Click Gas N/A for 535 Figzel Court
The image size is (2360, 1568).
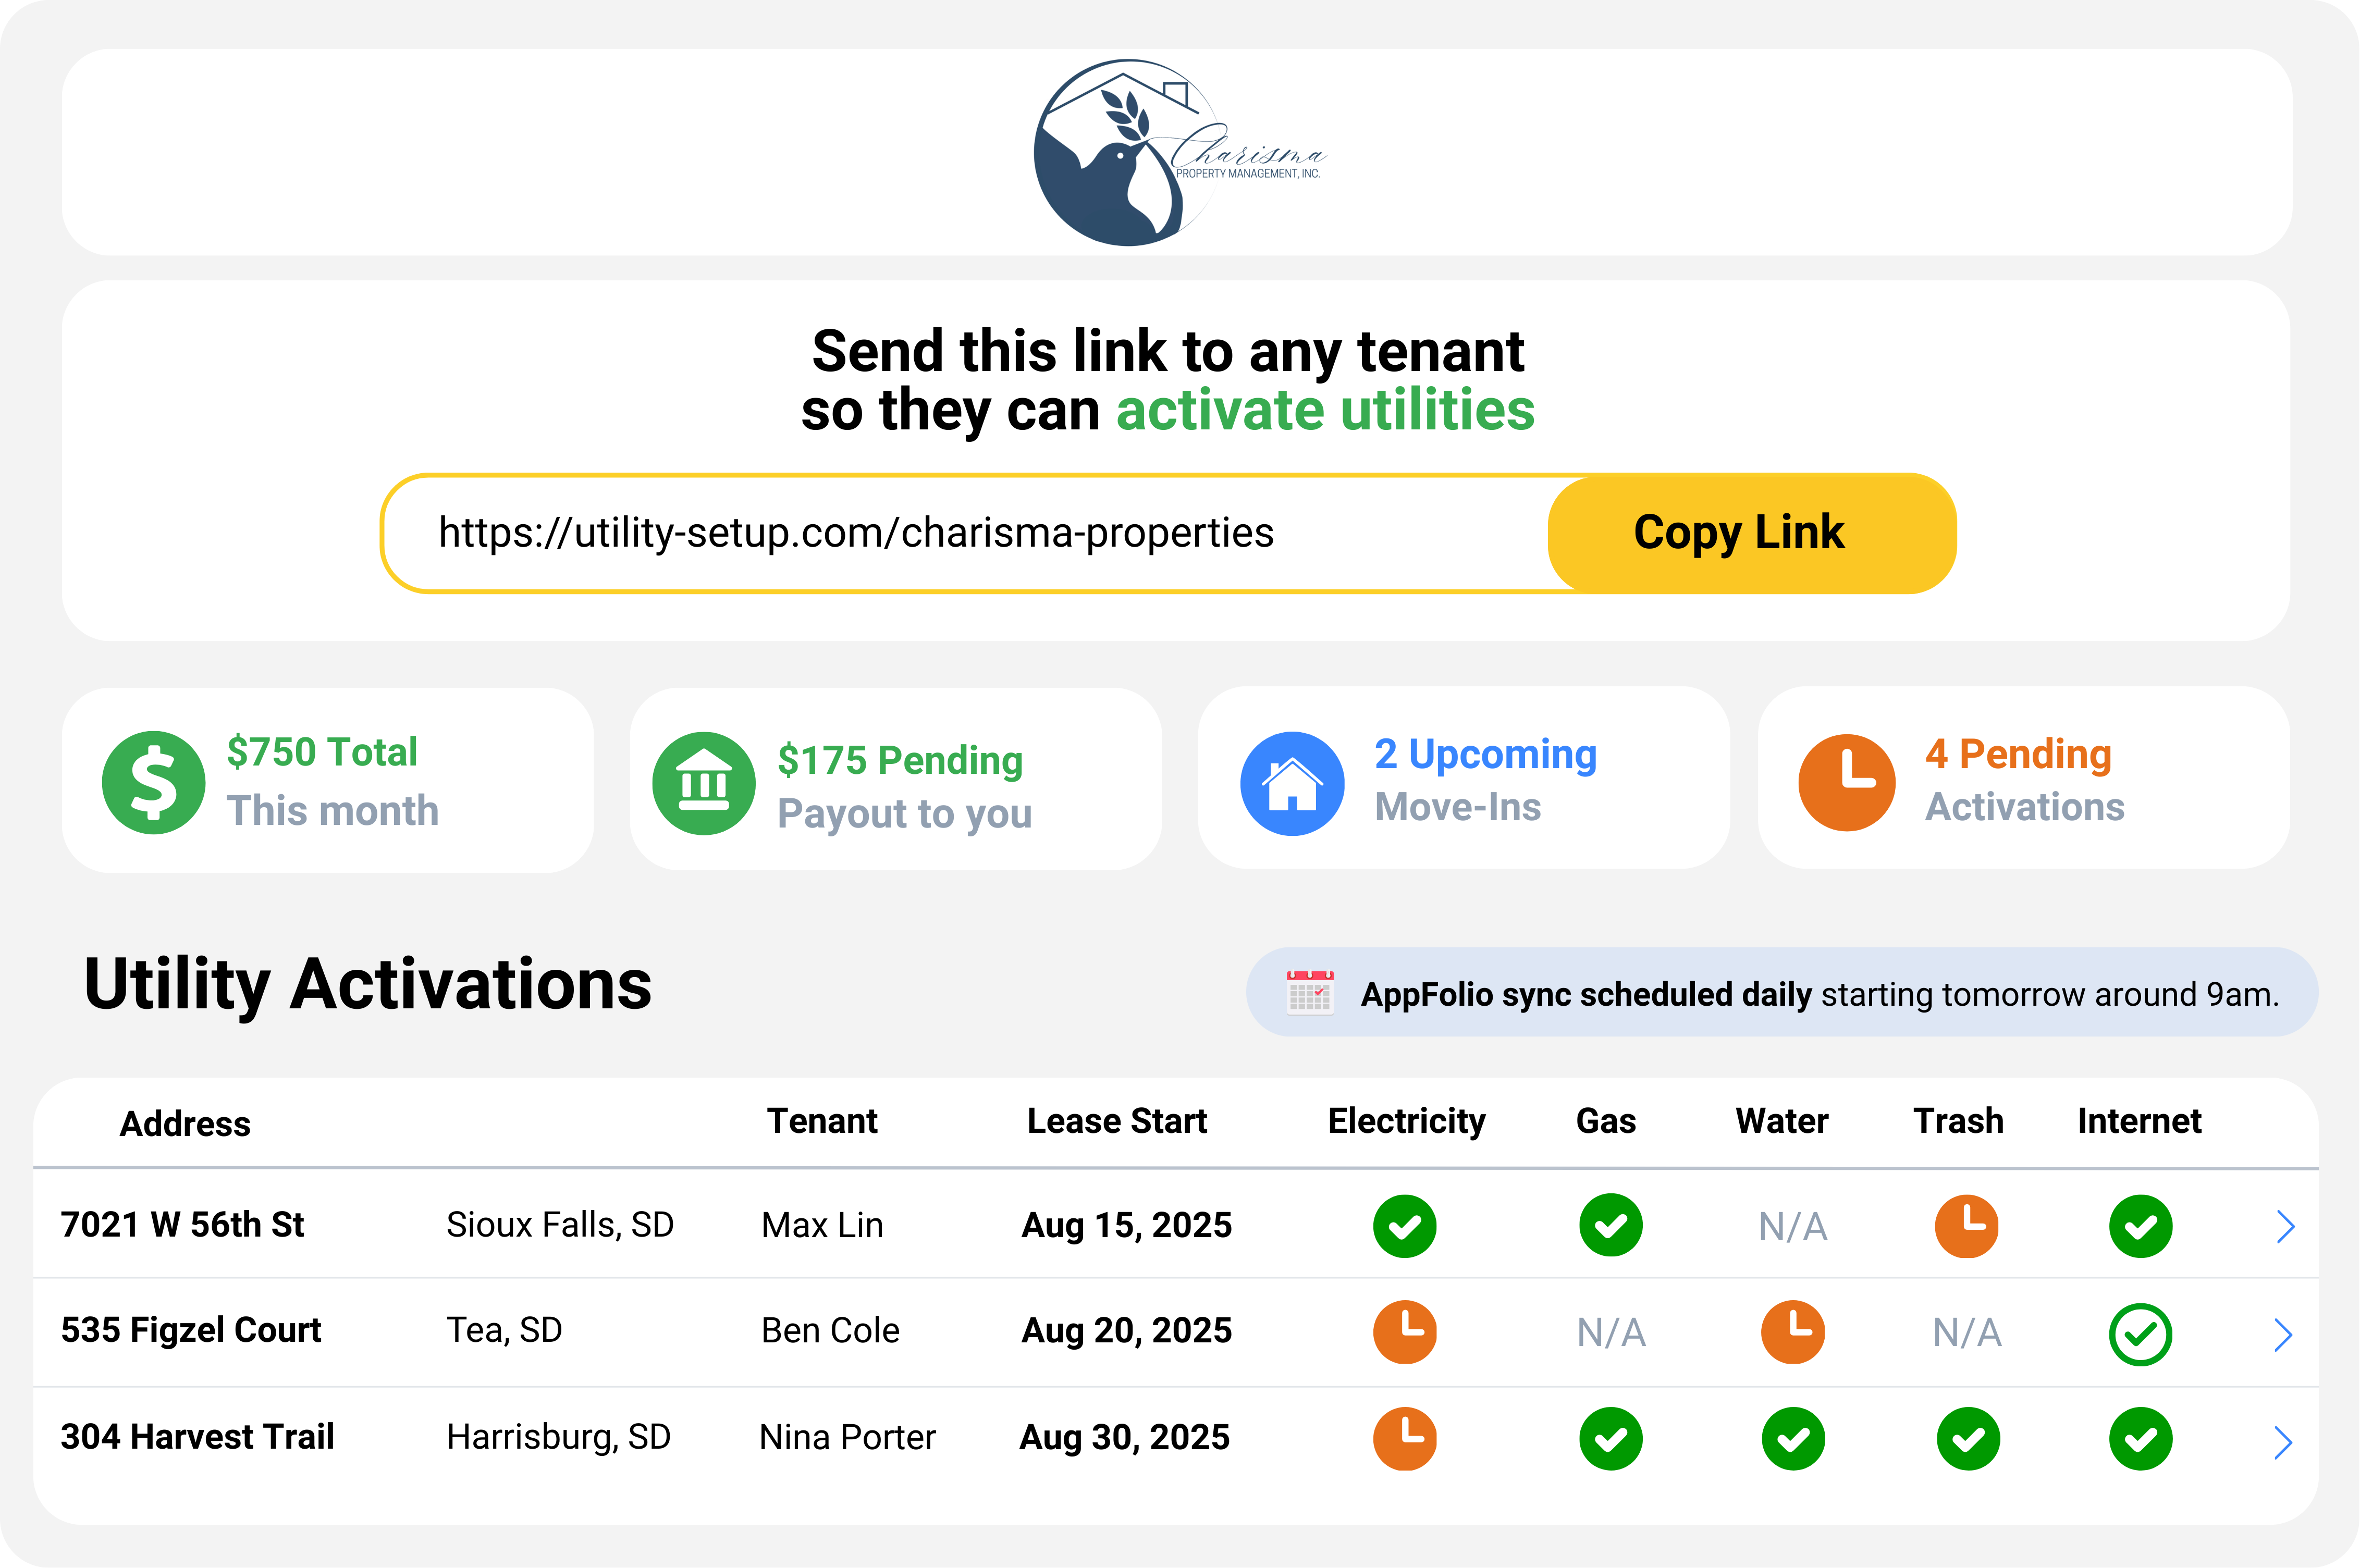tap(1611, 1333)
